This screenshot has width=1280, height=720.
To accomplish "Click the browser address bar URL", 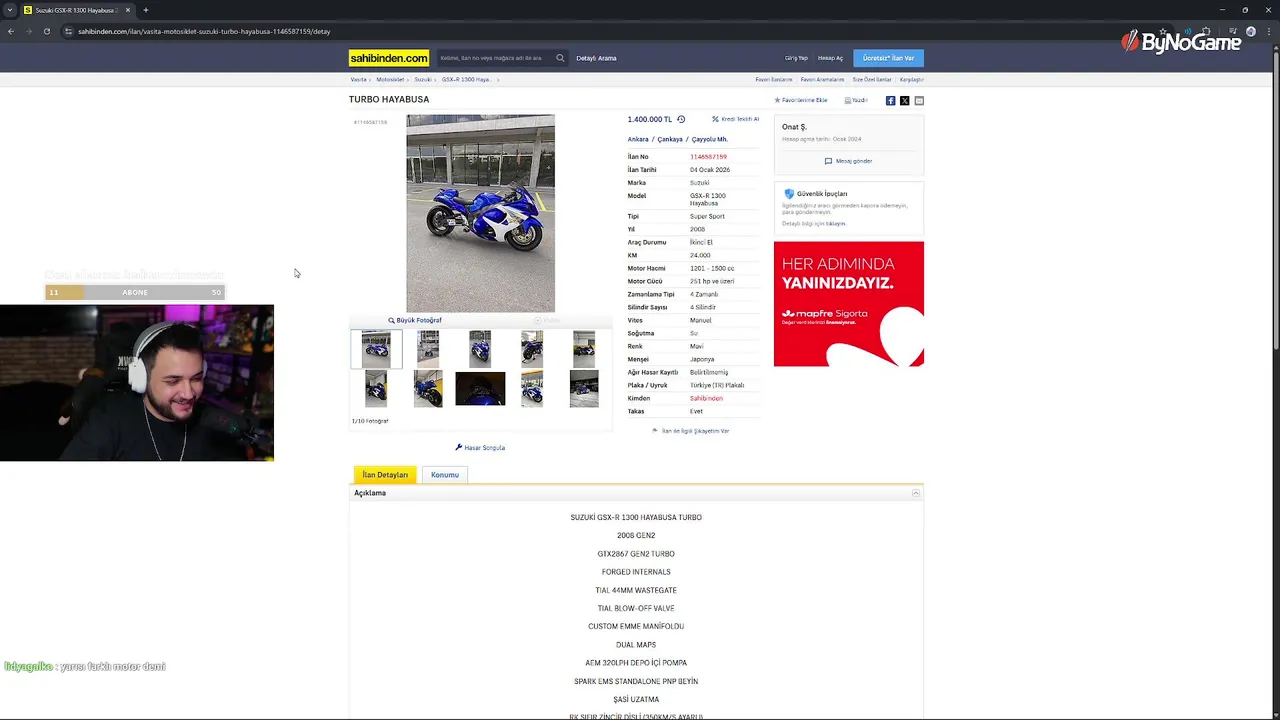I will tap(204, 31).
